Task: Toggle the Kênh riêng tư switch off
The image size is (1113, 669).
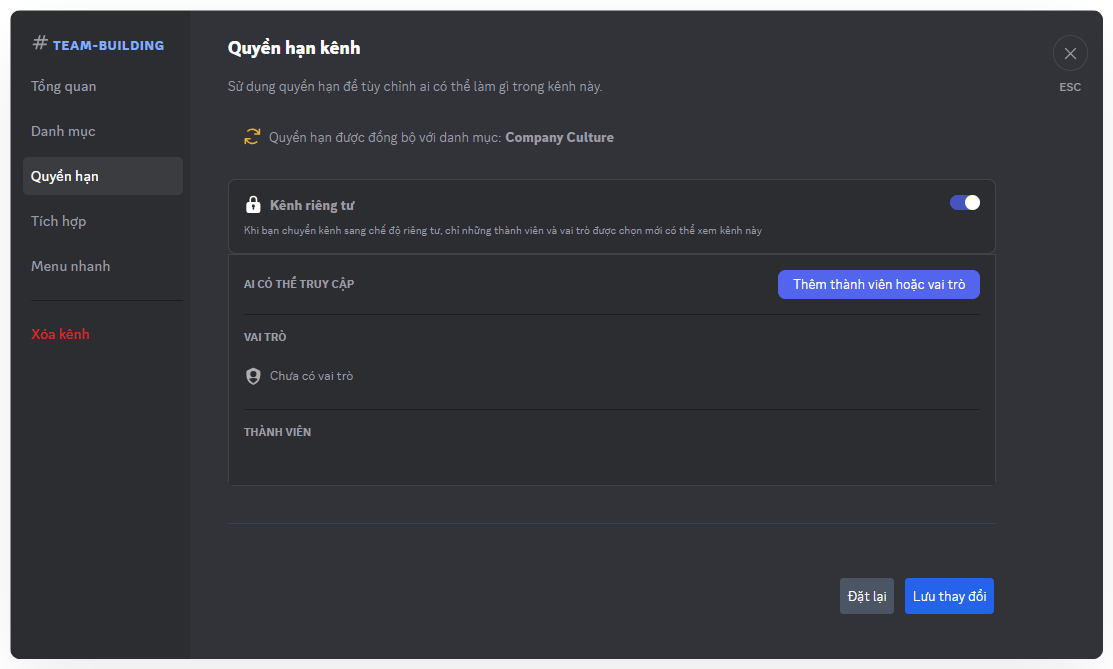Action: [x=964, y=203]
